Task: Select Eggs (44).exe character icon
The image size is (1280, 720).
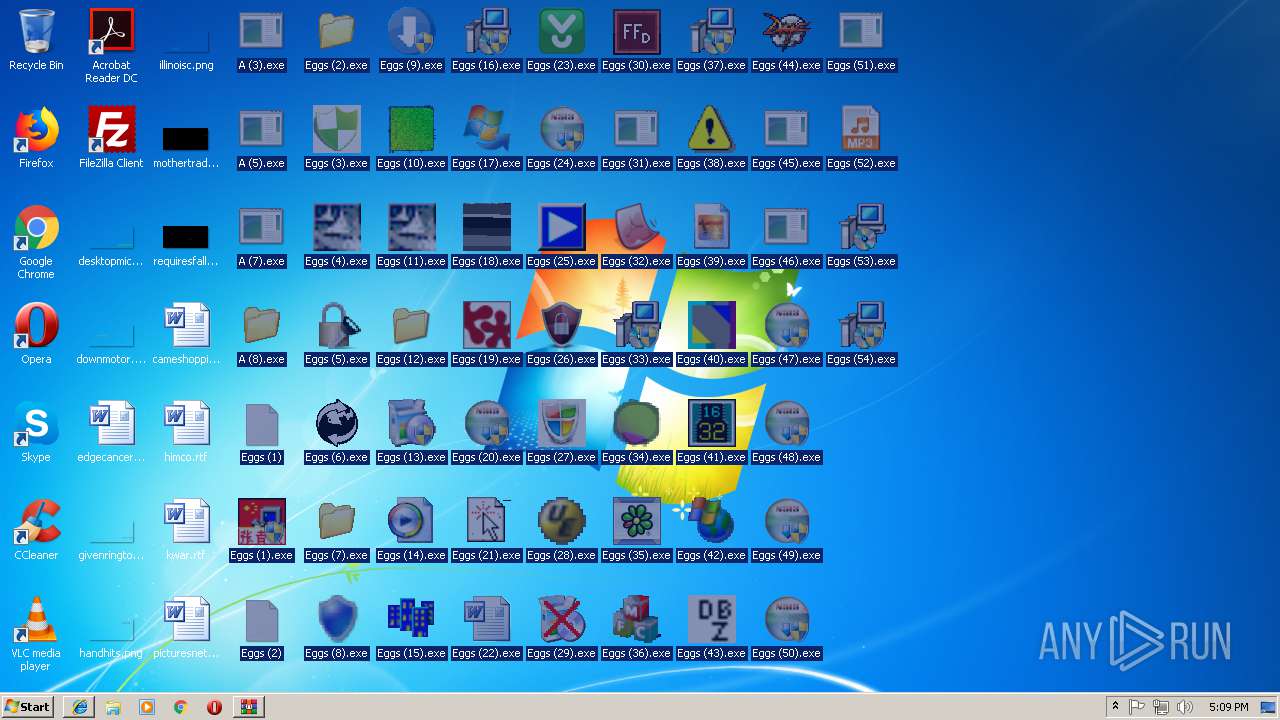Action: click(786, 32)
